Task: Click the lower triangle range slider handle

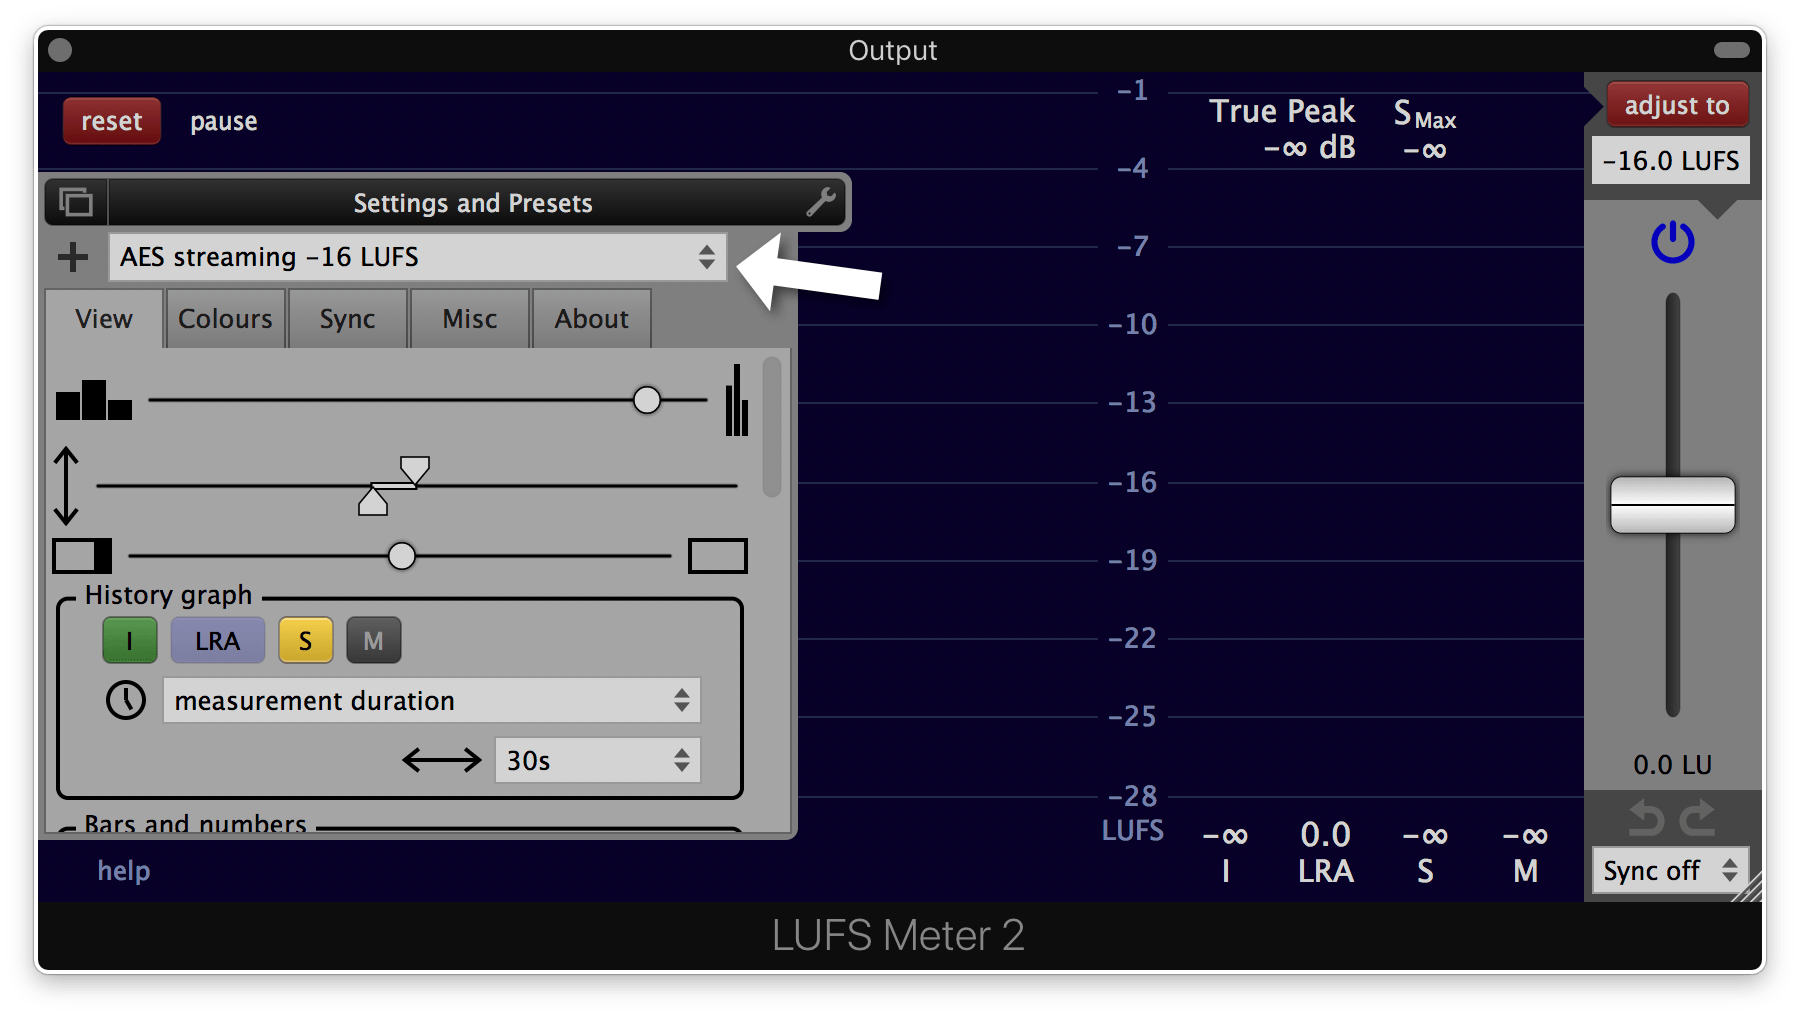Action: 373,501
